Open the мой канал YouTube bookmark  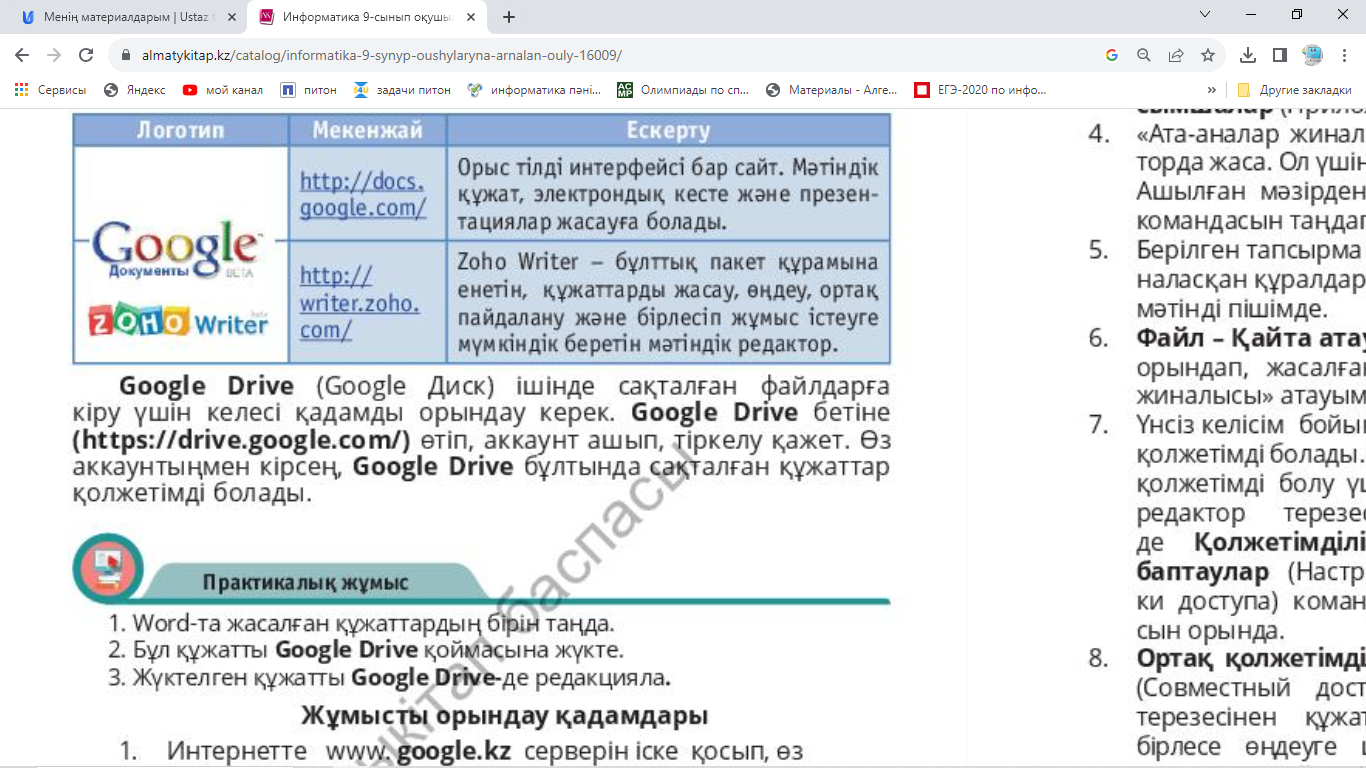point(223,90)
